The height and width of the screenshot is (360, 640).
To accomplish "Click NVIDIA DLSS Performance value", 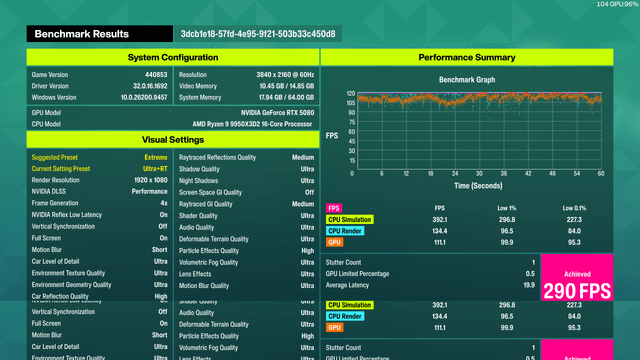I will point(149,191).
